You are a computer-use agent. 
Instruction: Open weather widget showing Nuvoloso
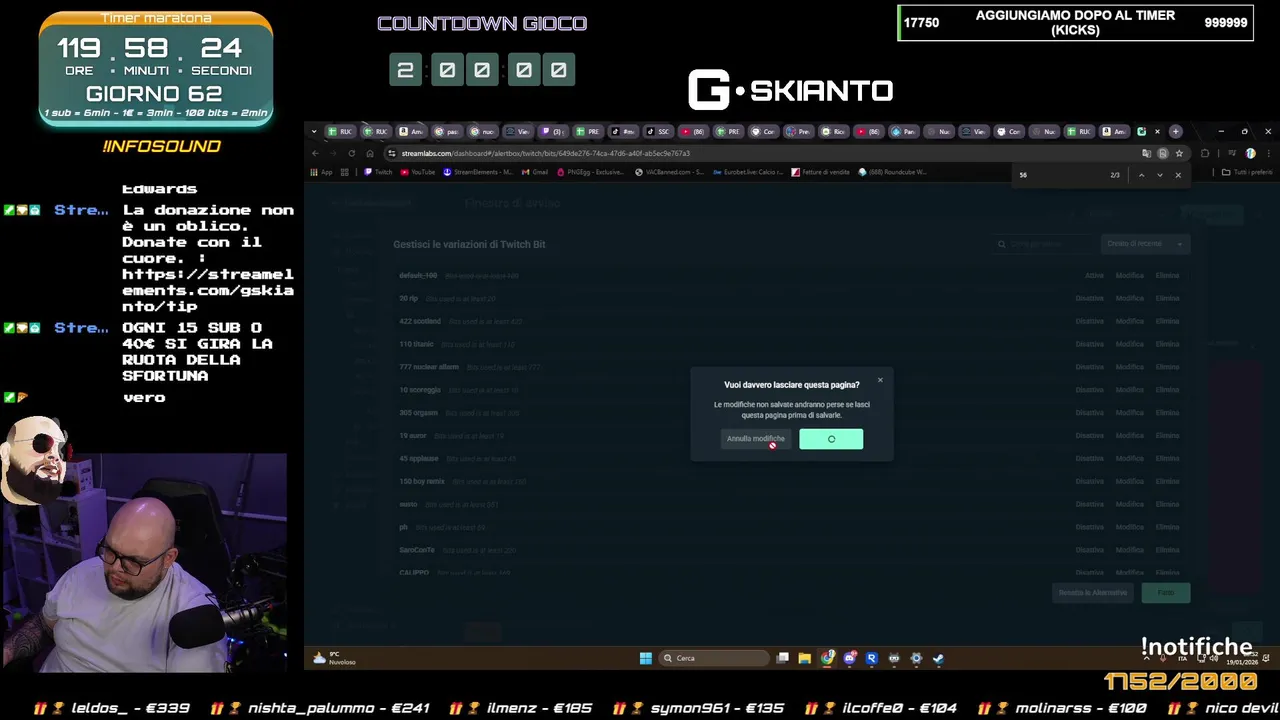[x=335, y=658]
